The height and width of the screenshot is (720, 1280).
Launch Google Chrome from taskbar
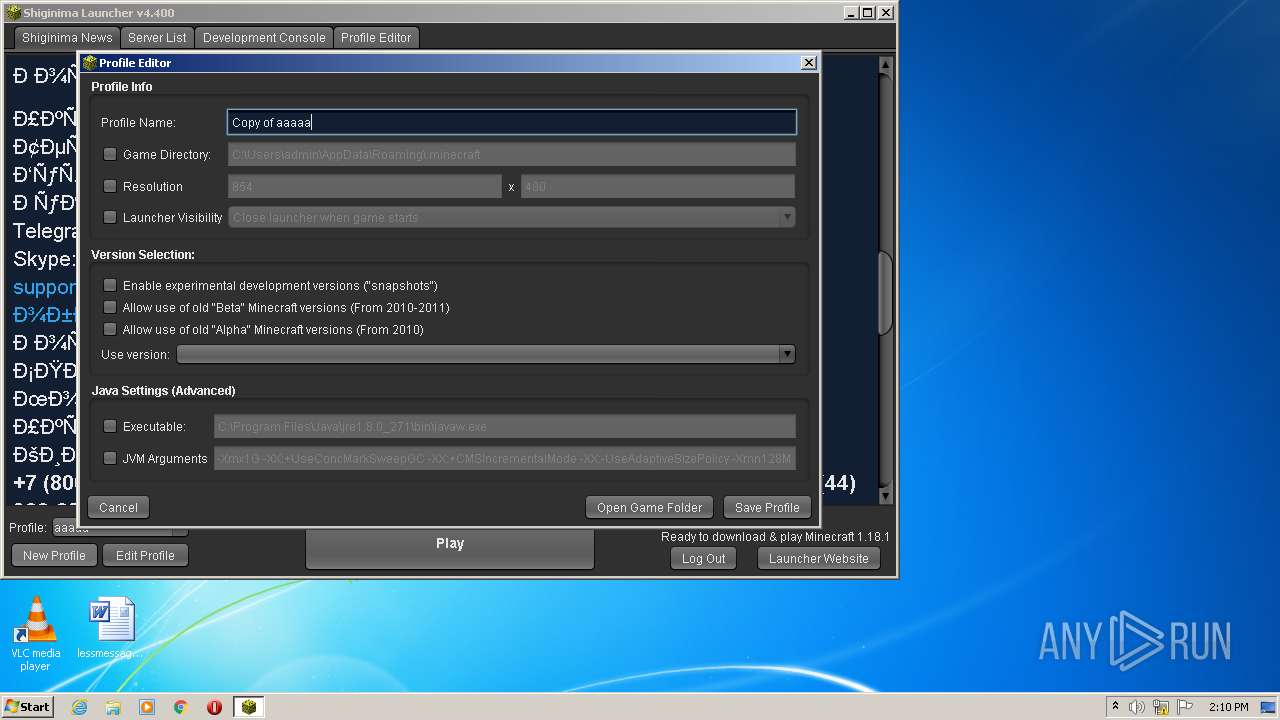(181, 707)
